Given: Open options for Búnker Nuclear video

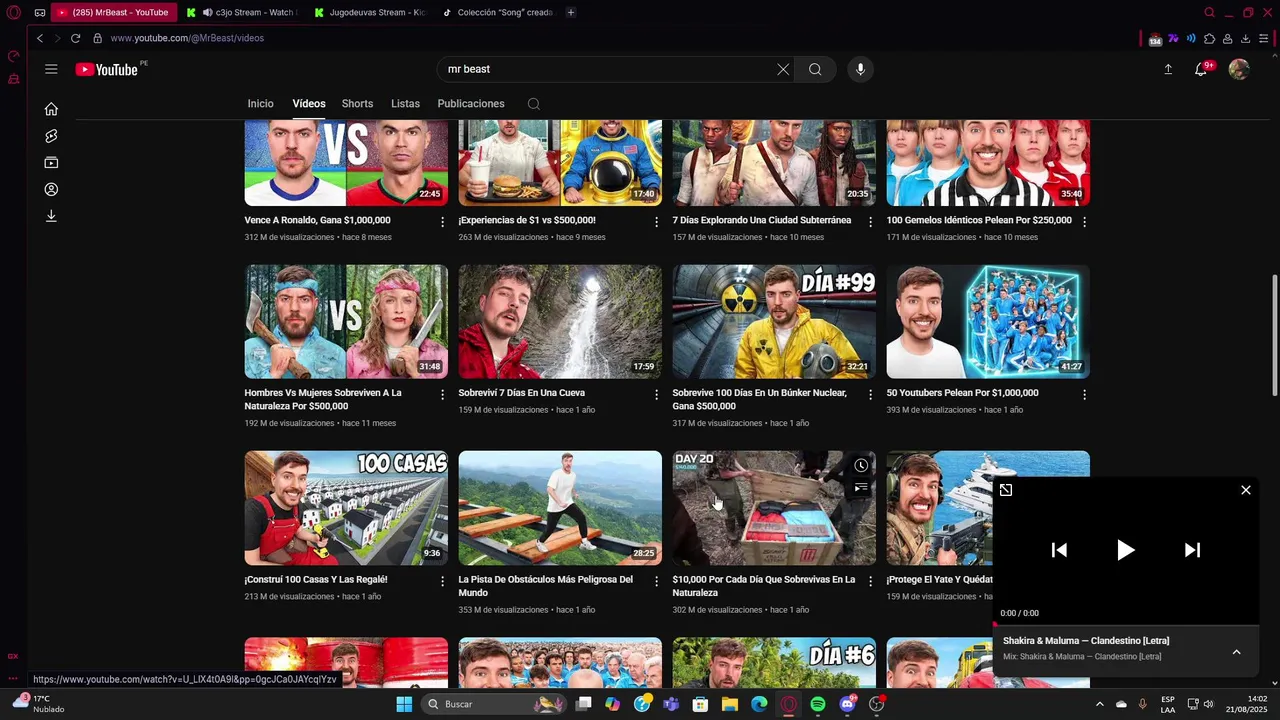Looking at the screenshot, I should (x=870, y=395).
